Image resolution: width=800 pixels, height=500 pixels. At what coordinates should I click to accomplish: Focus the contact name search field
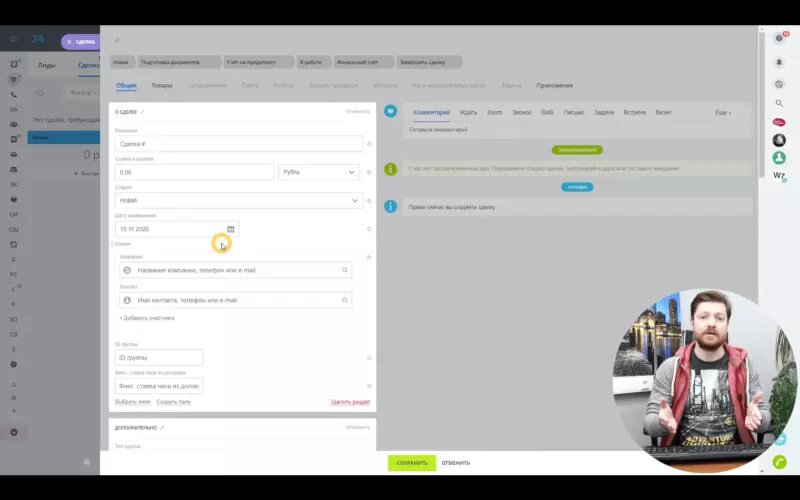click(x=236, y=300)
